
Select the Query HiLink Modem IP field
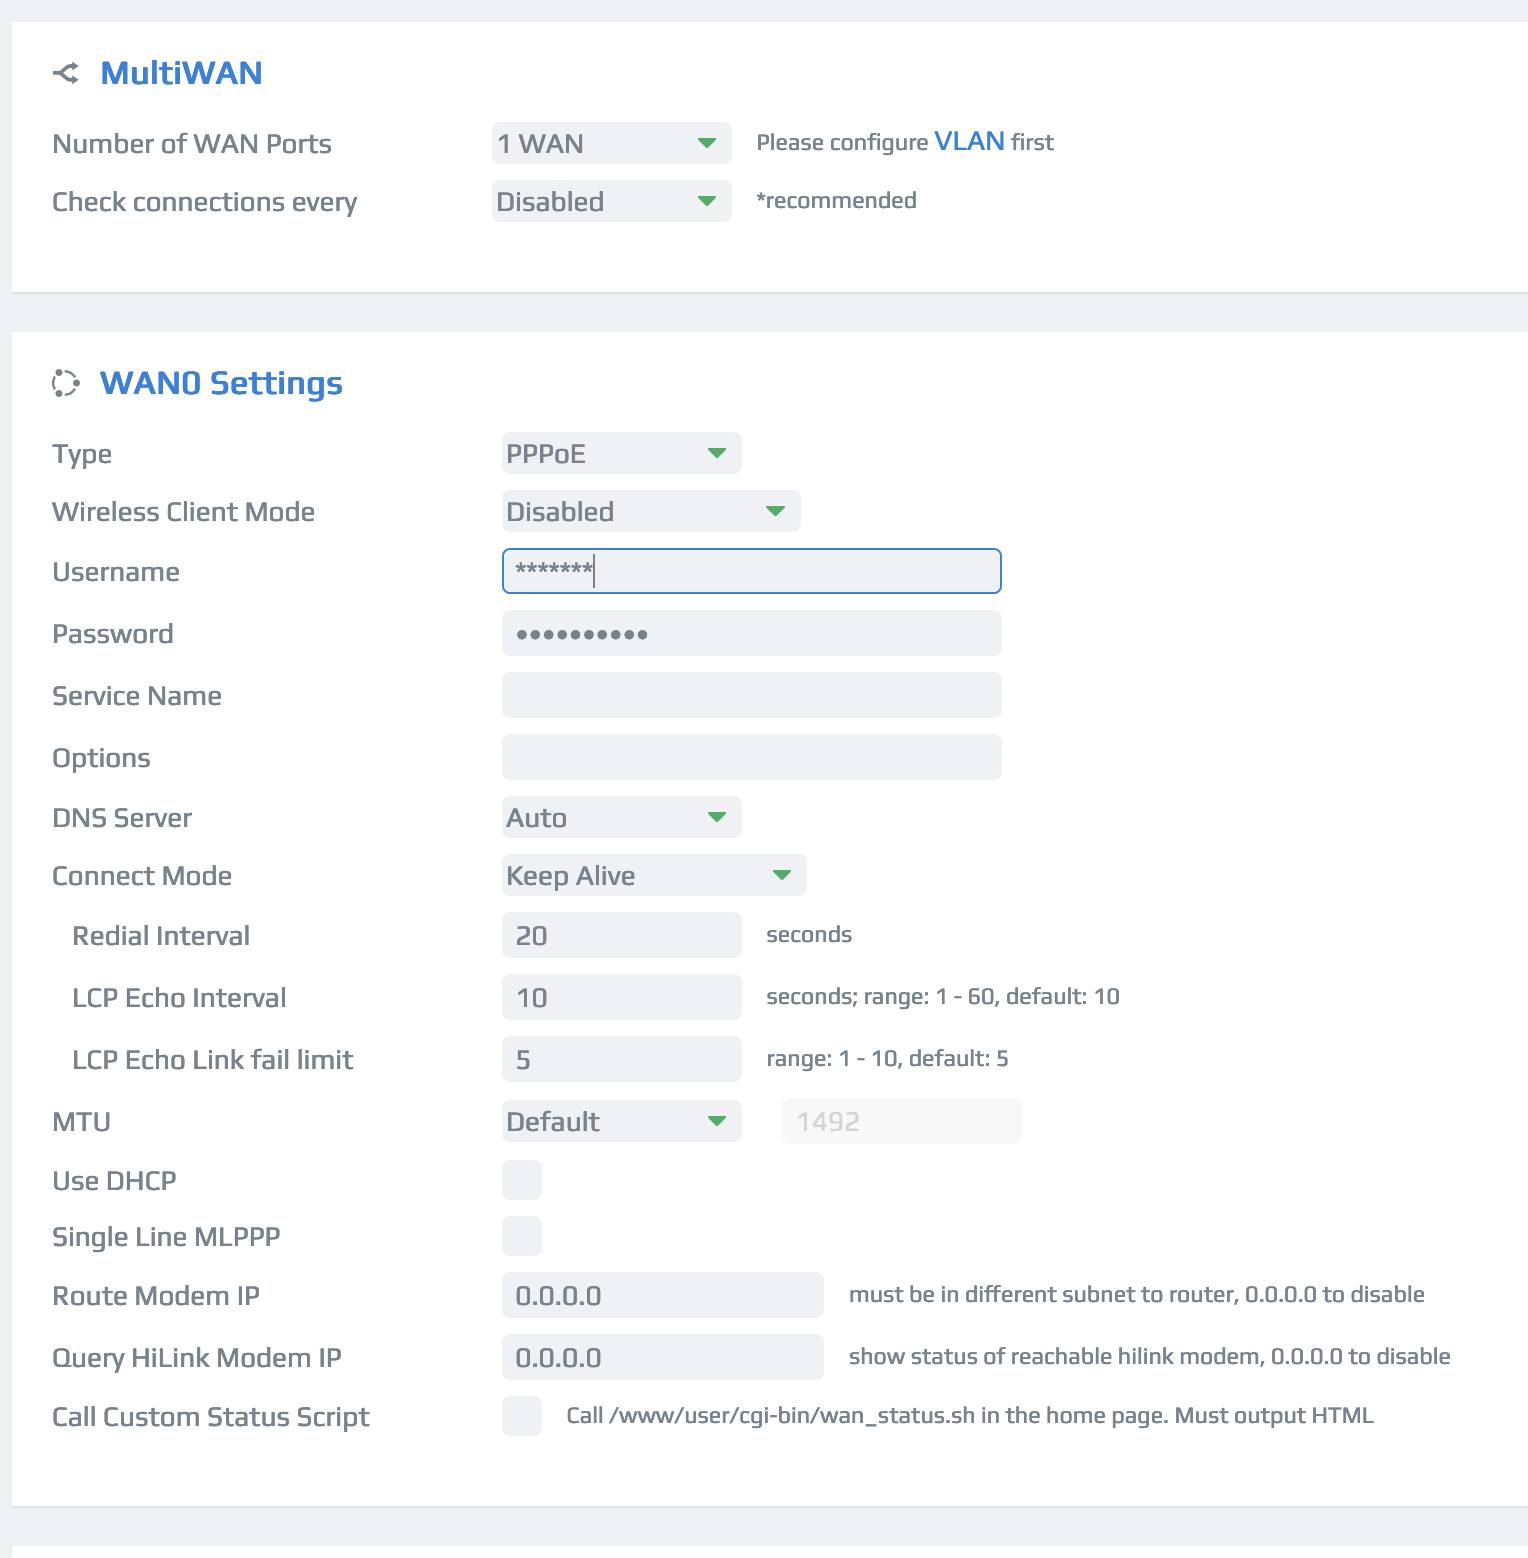[662, 1357]
